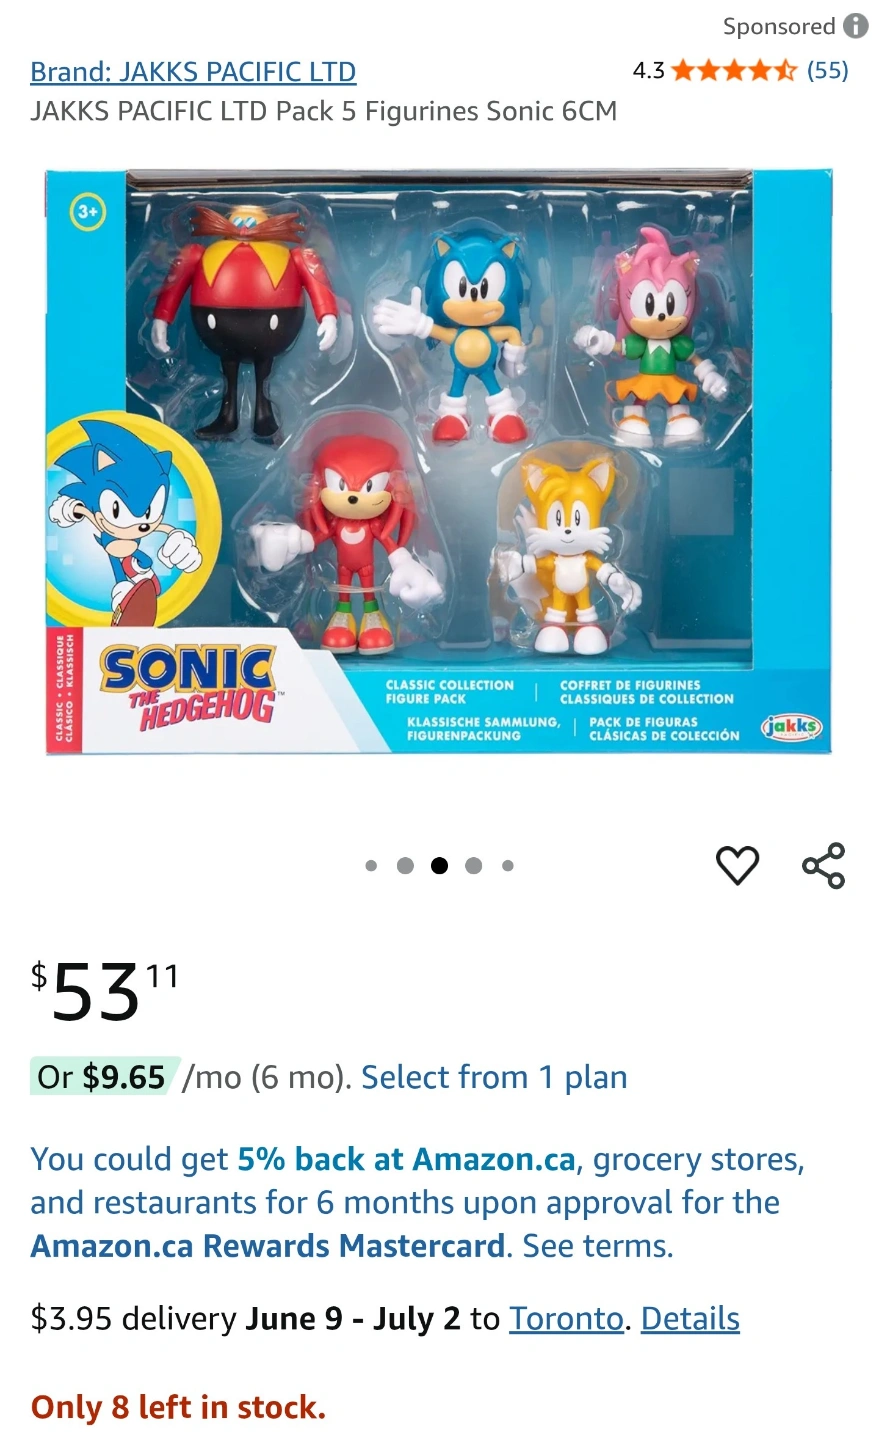Tap the $9.65 monthly payment badge
The image size is (879, 1440).
[105, 1077]
